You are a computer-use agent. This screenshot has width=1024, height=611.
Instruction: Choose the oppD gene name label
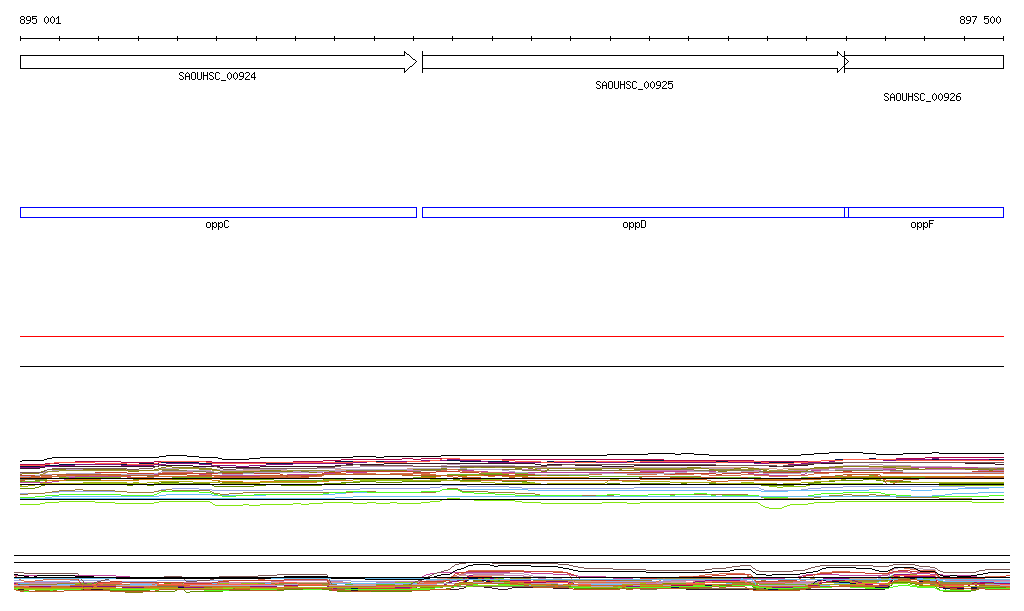[x=634, y=225]
